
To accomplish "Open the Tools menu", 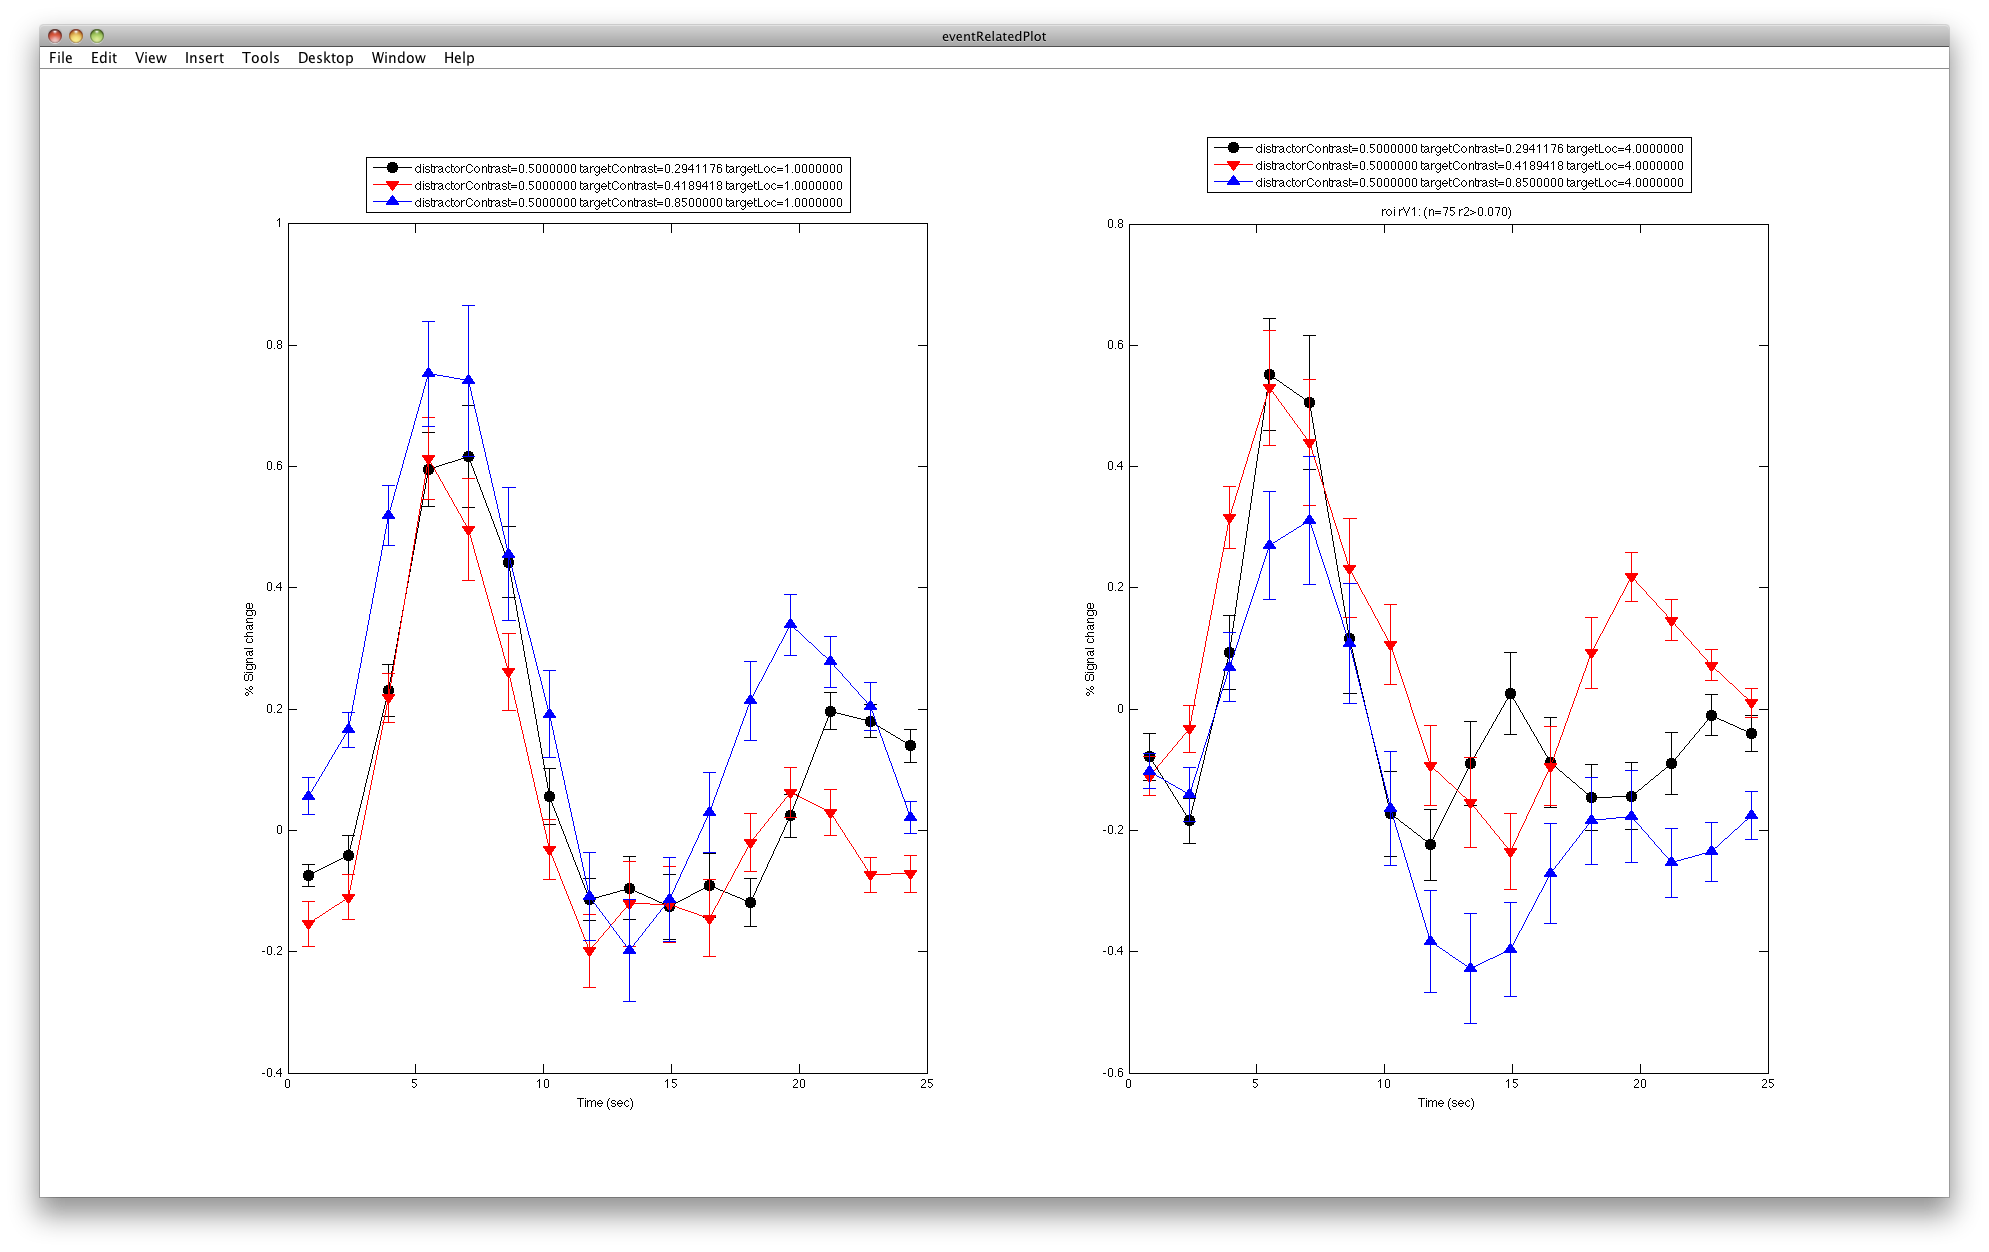I will point(261,58).
